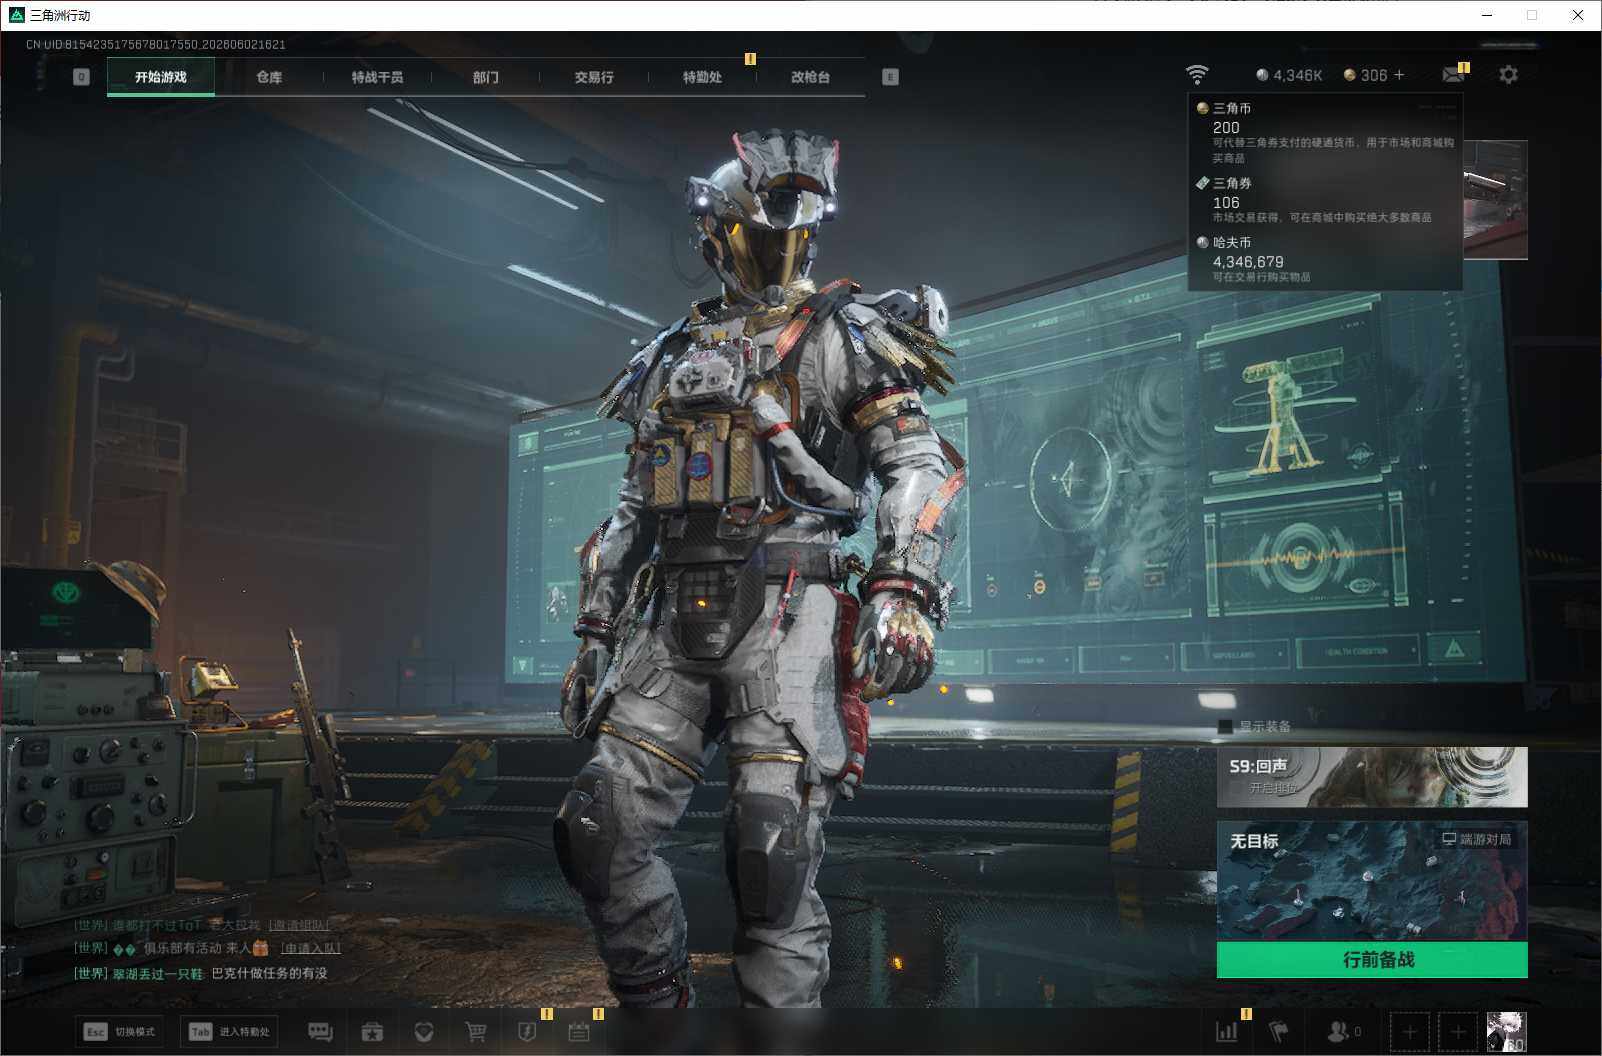The image size is (1602, 1056).
Task: Open the starred supply crate icon
Action: click(372, 1032)
